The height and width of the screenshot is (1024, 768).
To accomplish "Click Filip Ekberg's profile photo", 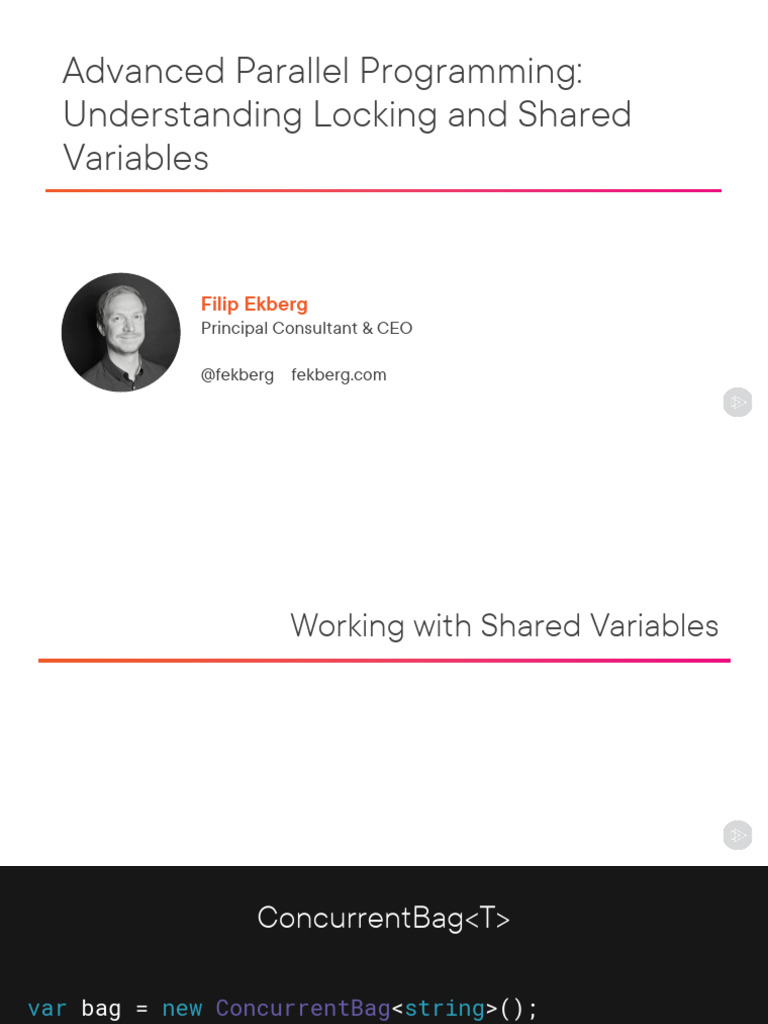I will click(121, 332).
